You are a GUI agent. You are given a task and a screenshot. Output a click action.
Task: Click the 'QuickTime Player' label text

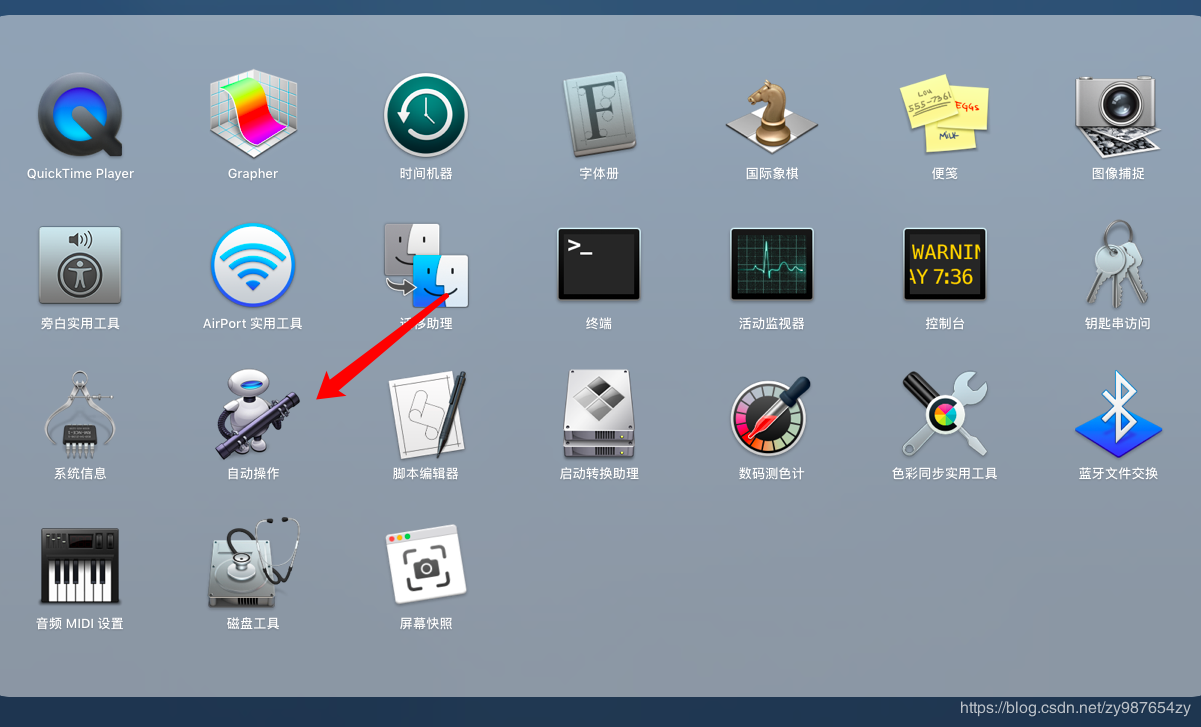pyautogui.click(x=80, y=174)
